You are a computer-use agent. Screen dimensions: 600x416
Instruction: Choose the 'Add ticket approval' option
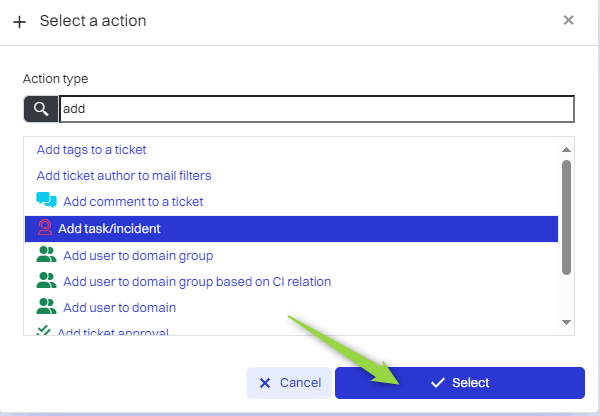113,333
